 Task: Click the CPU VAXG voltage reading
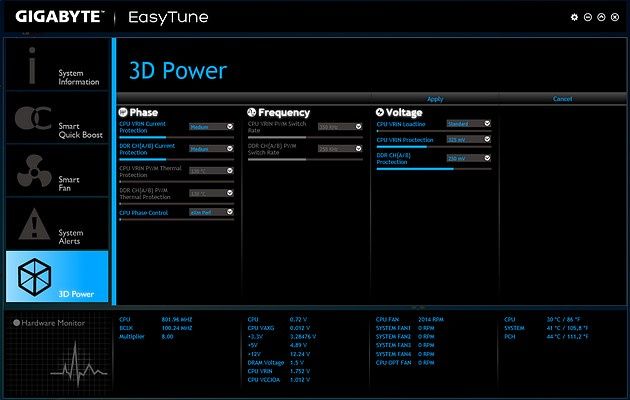[300, 328]
